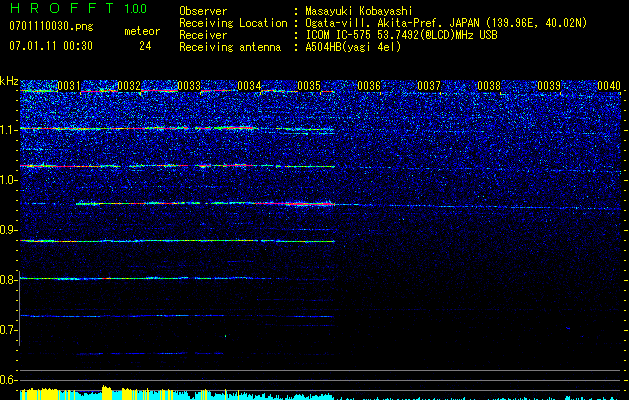Click the Receiving Location label
The image size is (629, 400).
[x=233, y=23]
